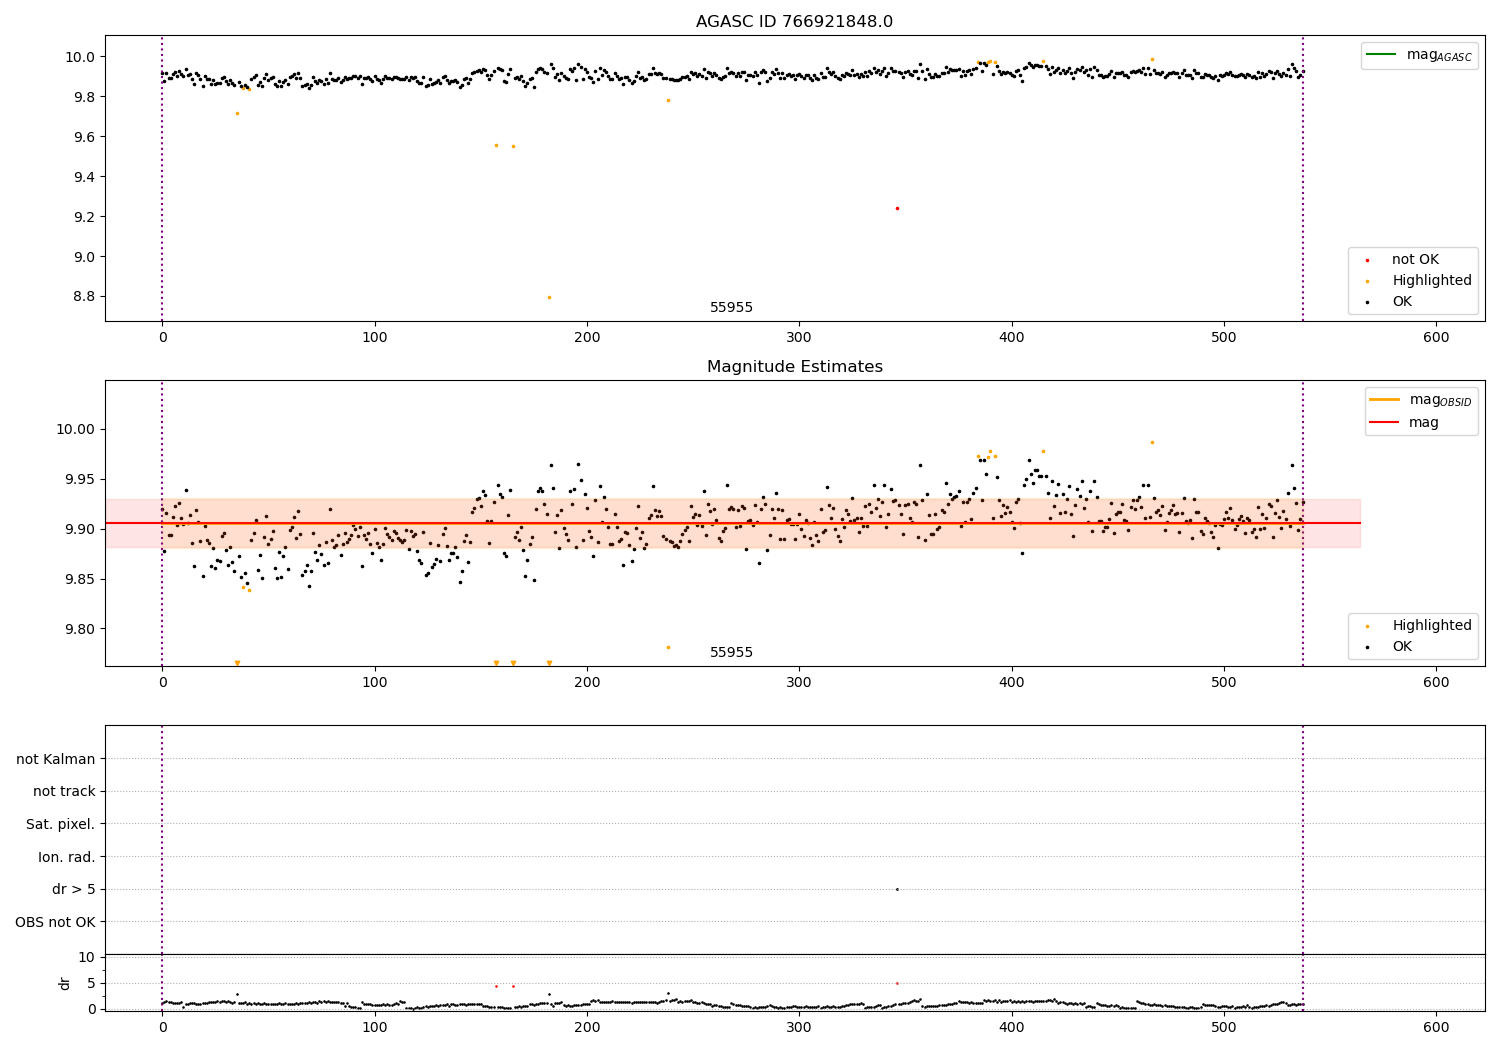Click y-axis tick '9.6' in top plot
Viewport: 1500px width, 1050px height.
pos(84,137)
